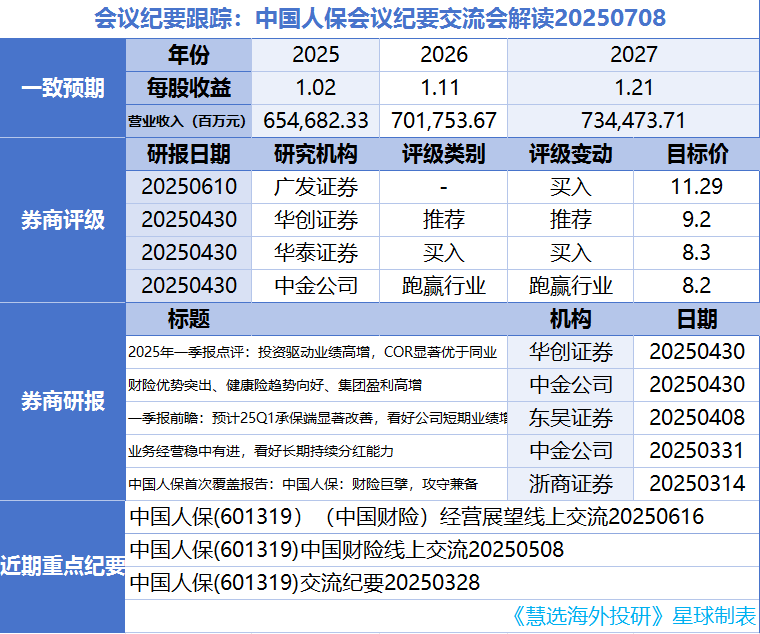This screenshot has height=634, width=760.
Task: Open report 一季报前瞻 title
Action: pos(317,418)
